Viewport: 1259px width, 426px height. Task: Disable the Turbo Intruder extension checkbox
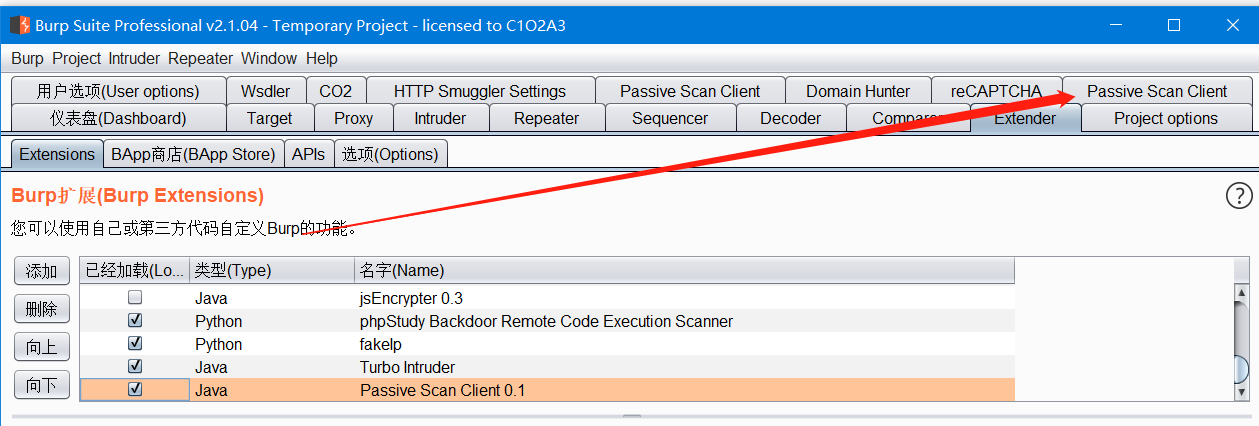135,367
